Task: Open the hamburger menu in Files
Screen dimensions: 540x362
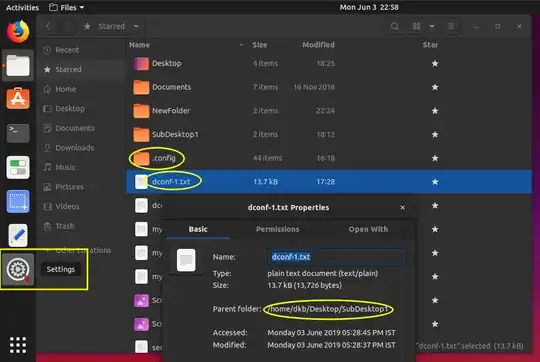Action: 450,26
